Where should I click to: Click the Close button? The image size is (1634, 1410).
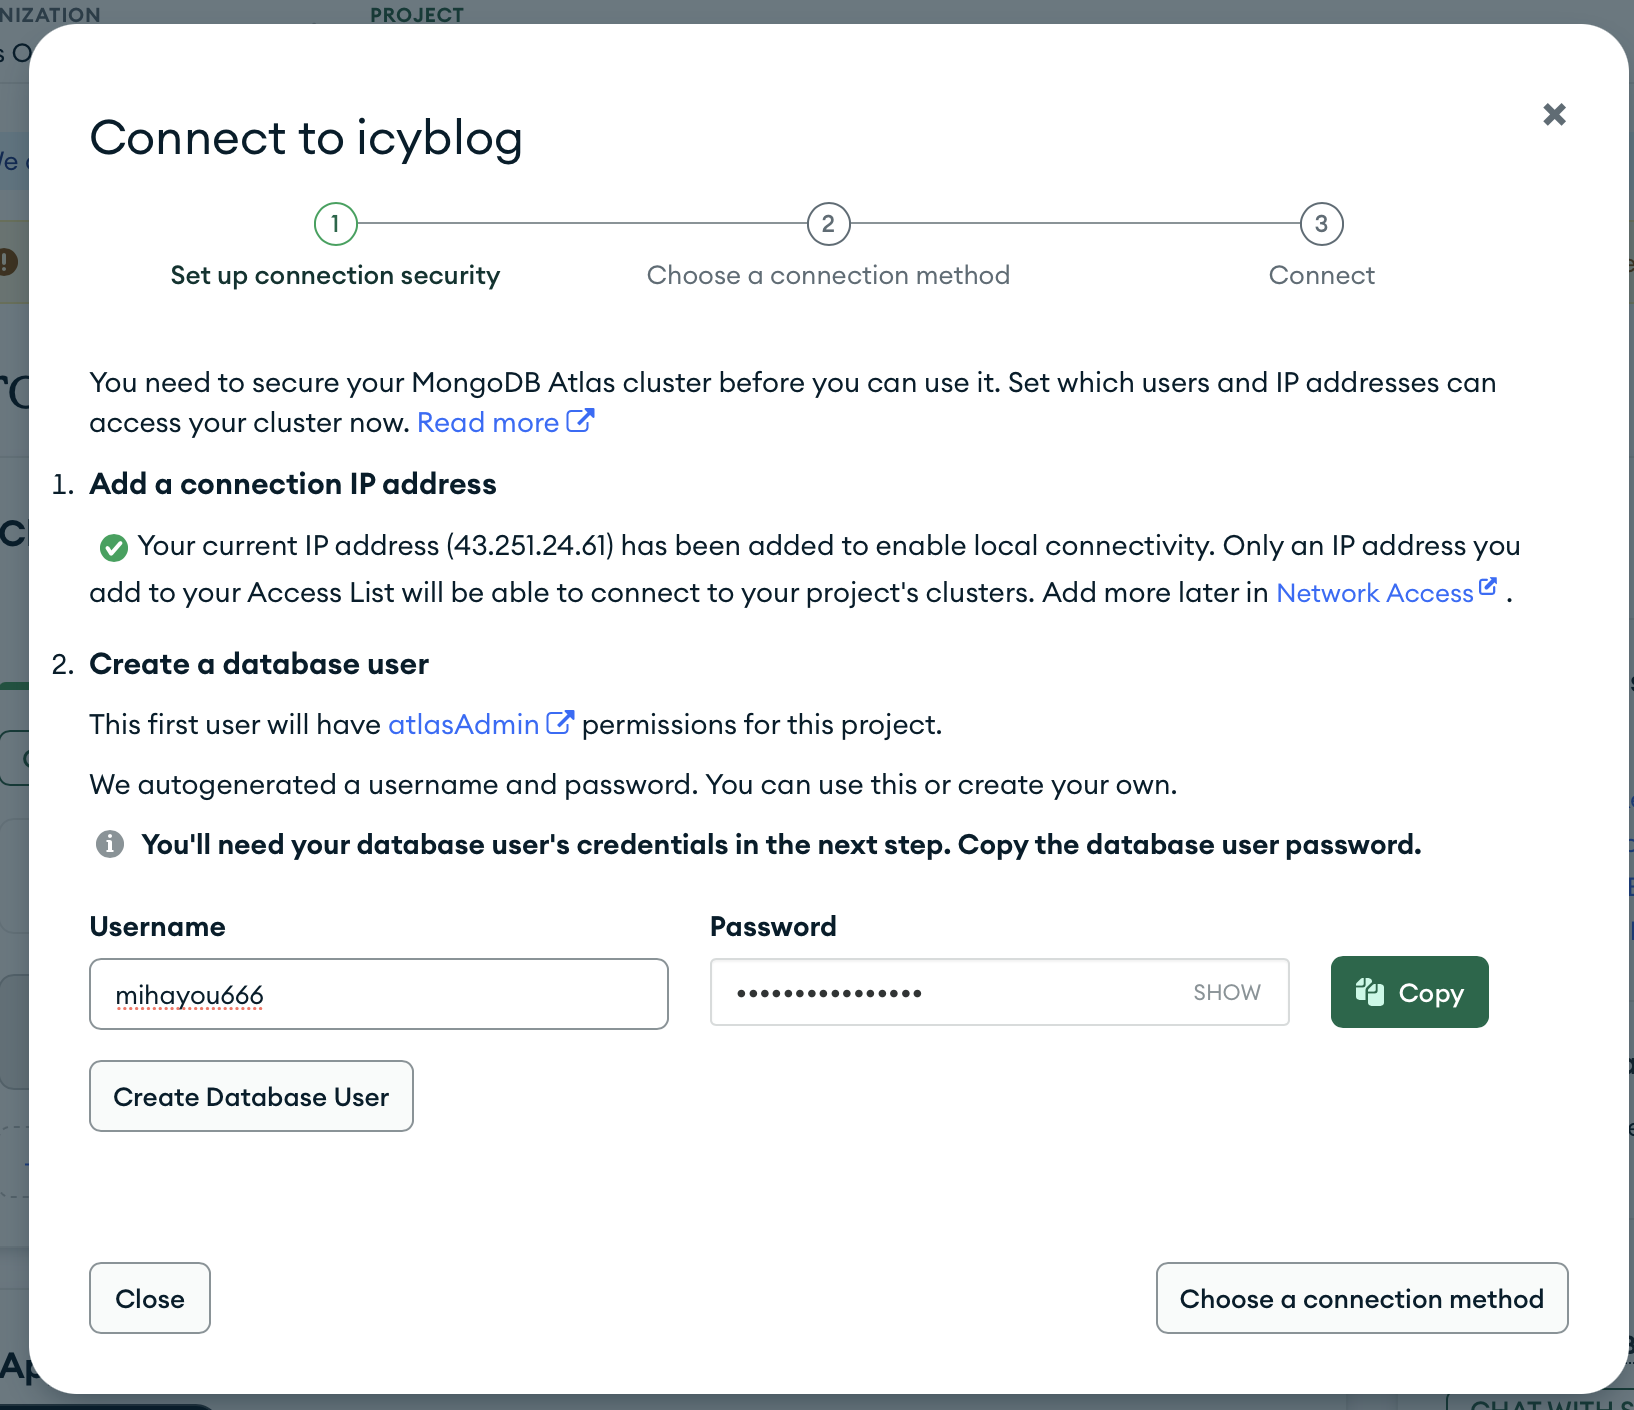[150, 1298]
